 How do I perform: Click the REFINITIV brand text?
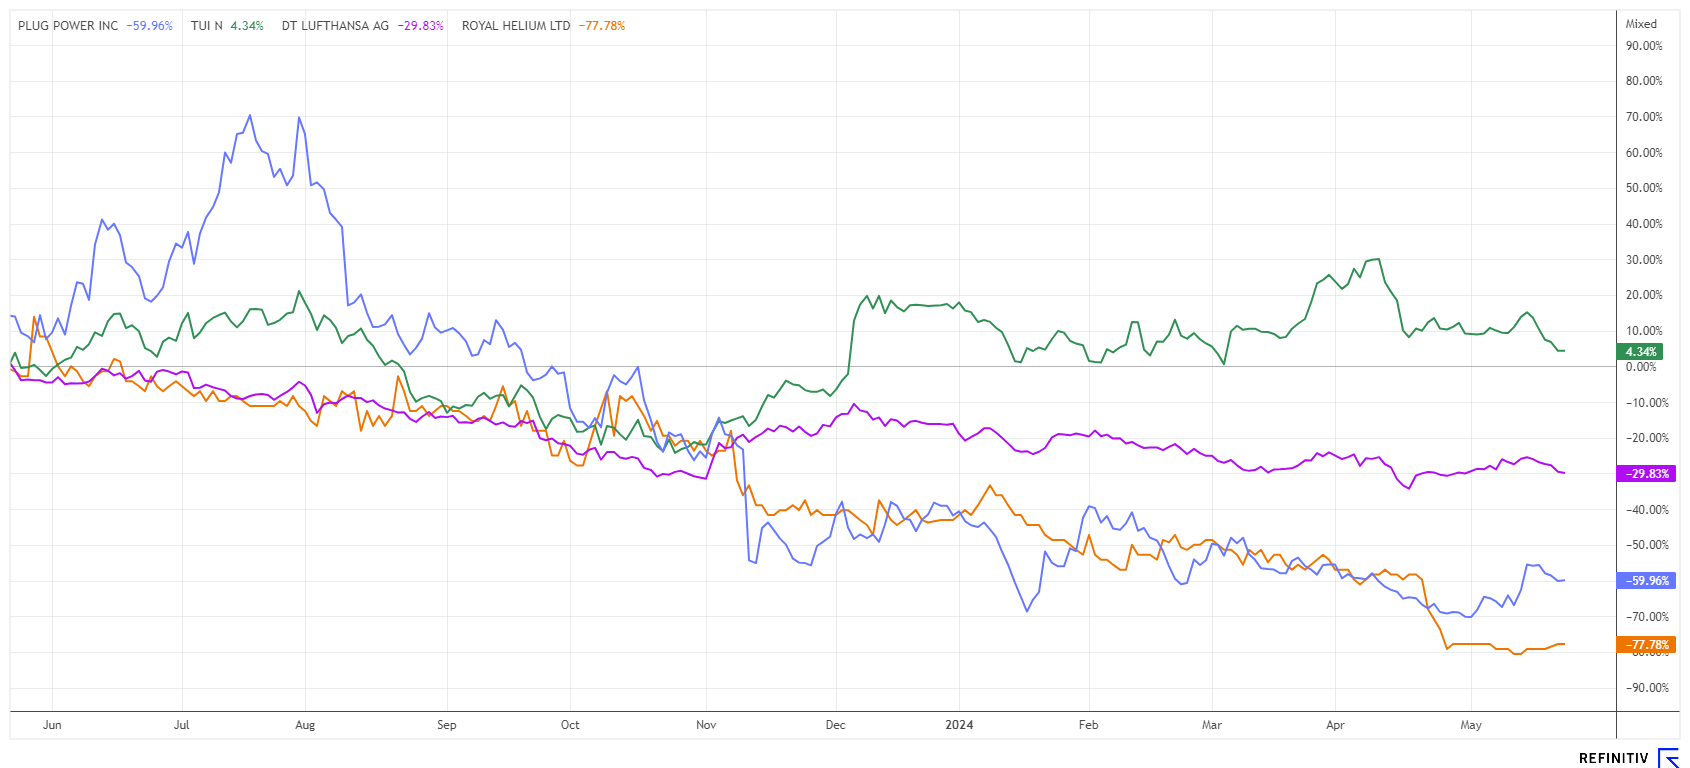1613,759
